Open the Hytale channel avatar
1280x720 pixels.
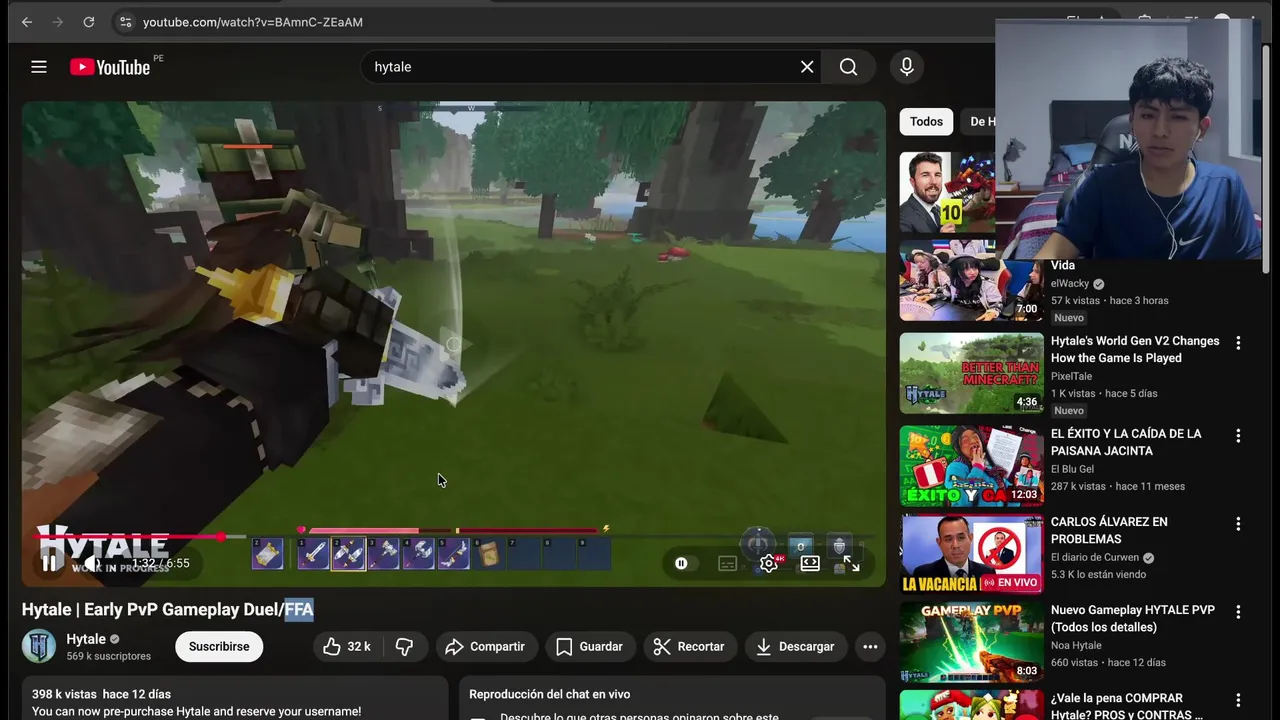39,646
